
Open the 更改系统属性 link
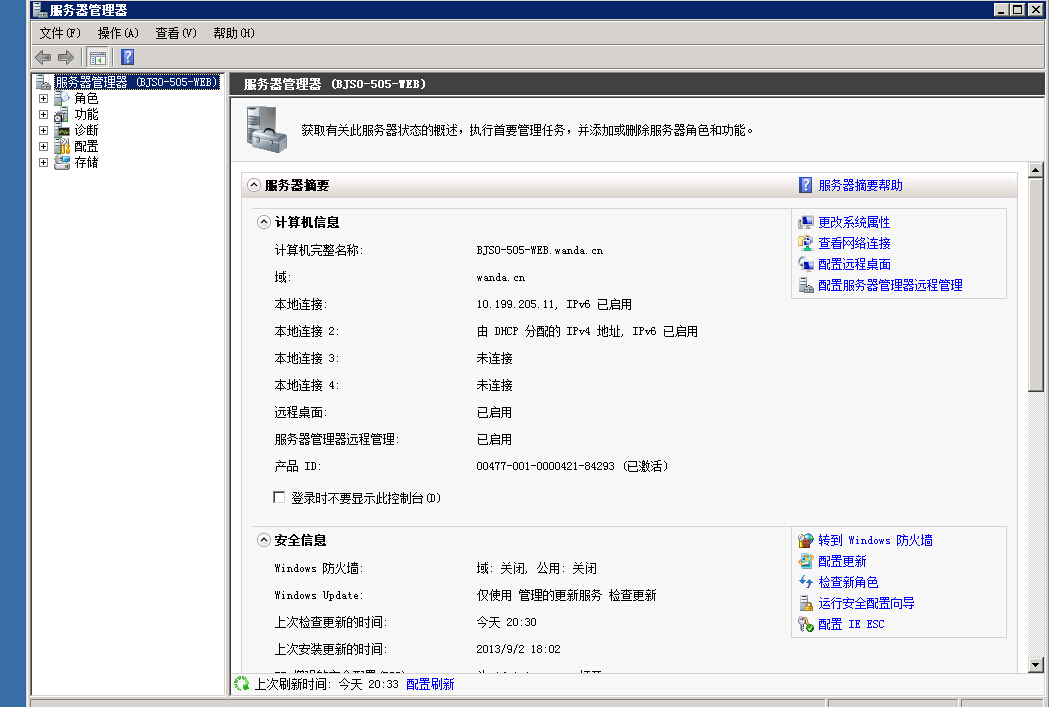(x=854, y=222)
